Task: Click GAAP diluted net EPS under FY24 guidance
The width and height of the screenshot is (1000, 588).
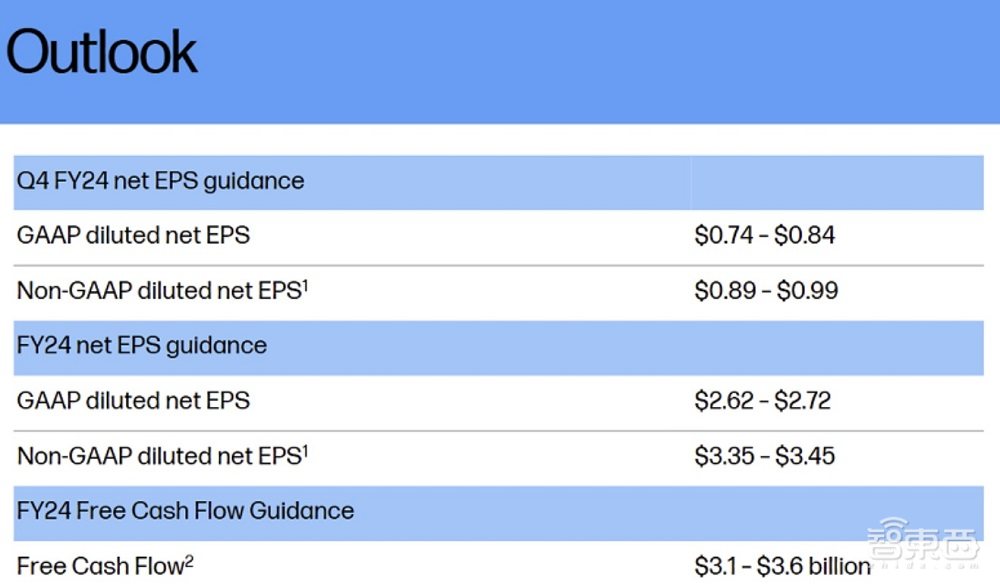Action: pos(133,401)
